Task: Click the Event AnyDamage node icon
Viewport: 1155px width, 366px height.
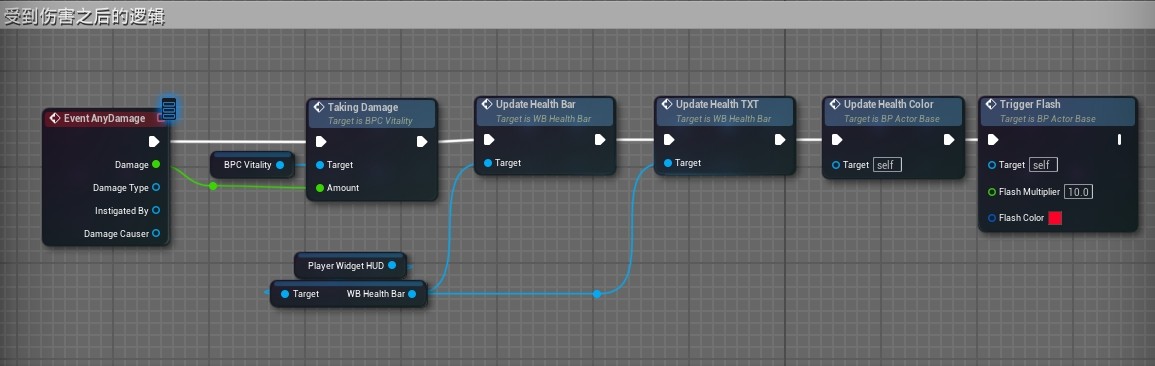Action: coord(55,119)
